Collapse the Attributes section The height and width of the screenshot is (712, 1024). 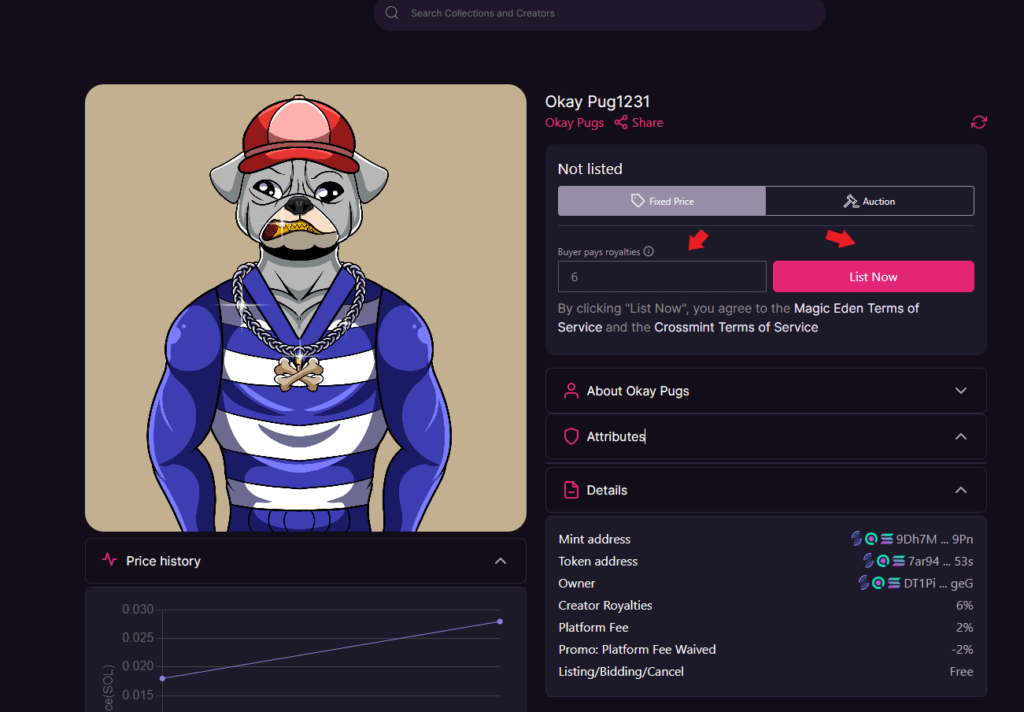(960, 437)
